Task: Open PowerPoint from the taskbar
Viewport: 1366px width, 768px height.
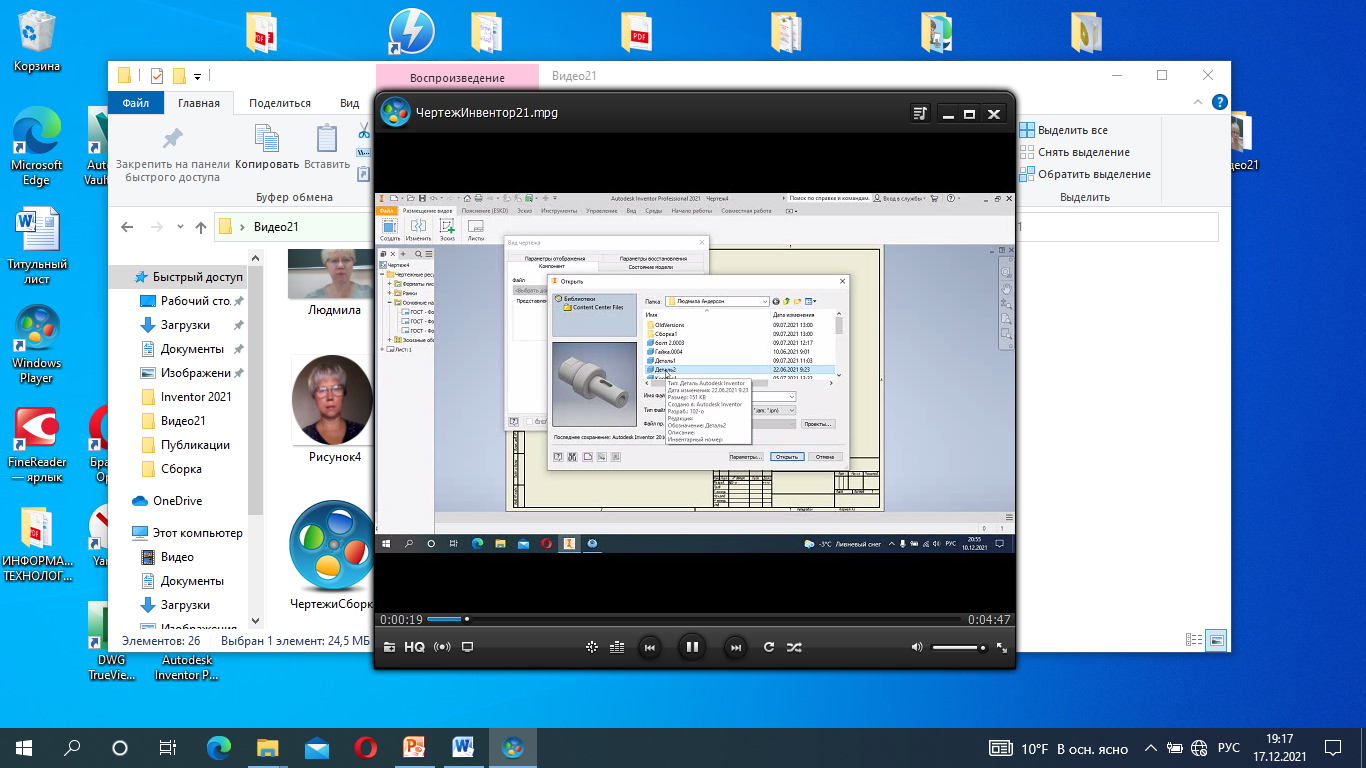Action: coord(414,747)
